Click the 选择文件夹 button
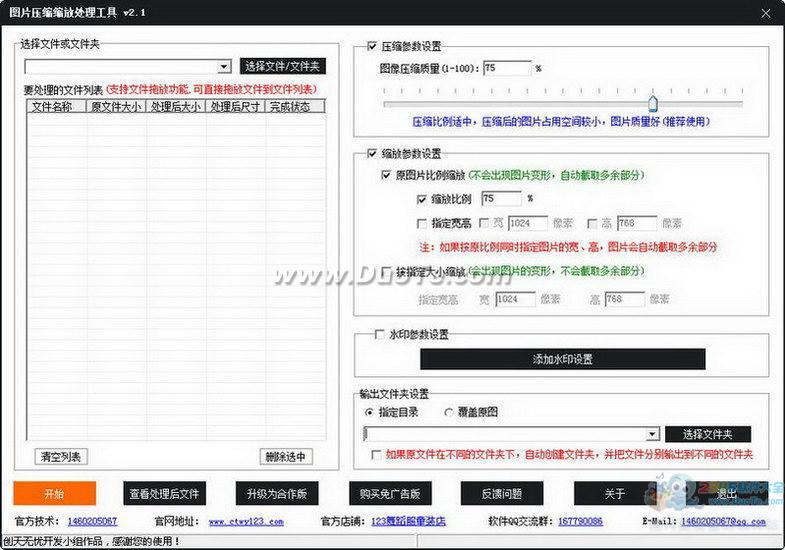 tap(708, 434)
